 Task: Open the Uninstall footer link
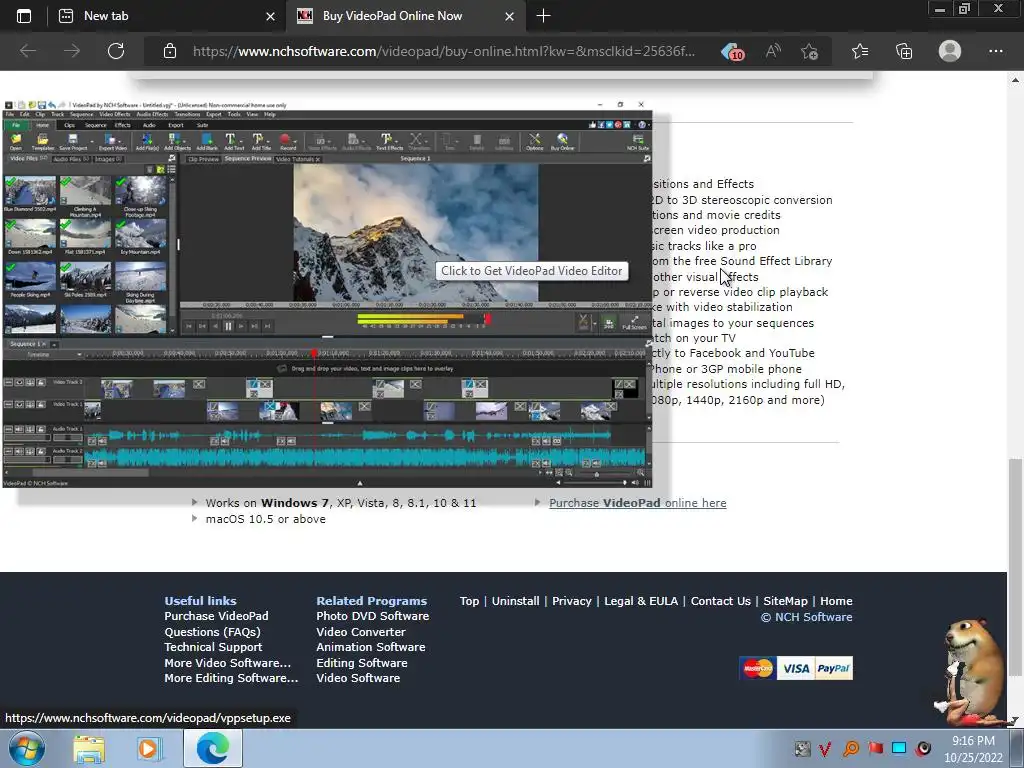coord(515,601)
